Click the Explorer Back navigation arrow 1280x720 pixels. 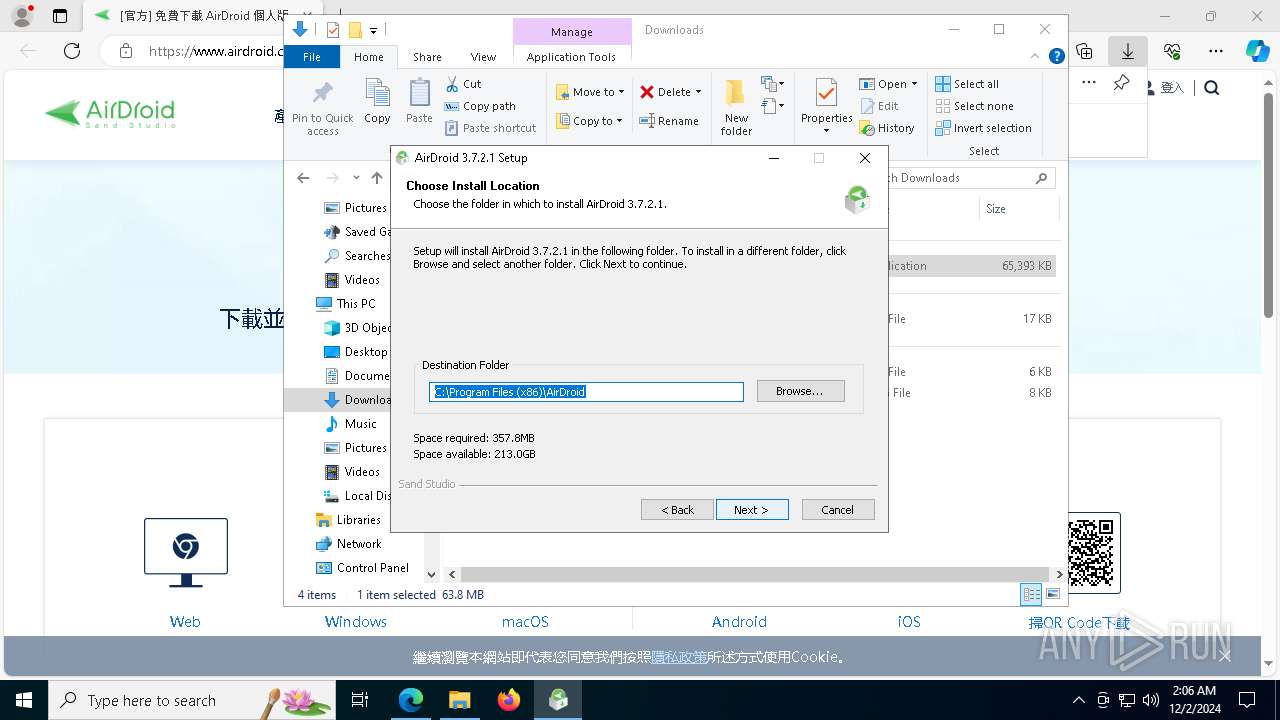304,178
